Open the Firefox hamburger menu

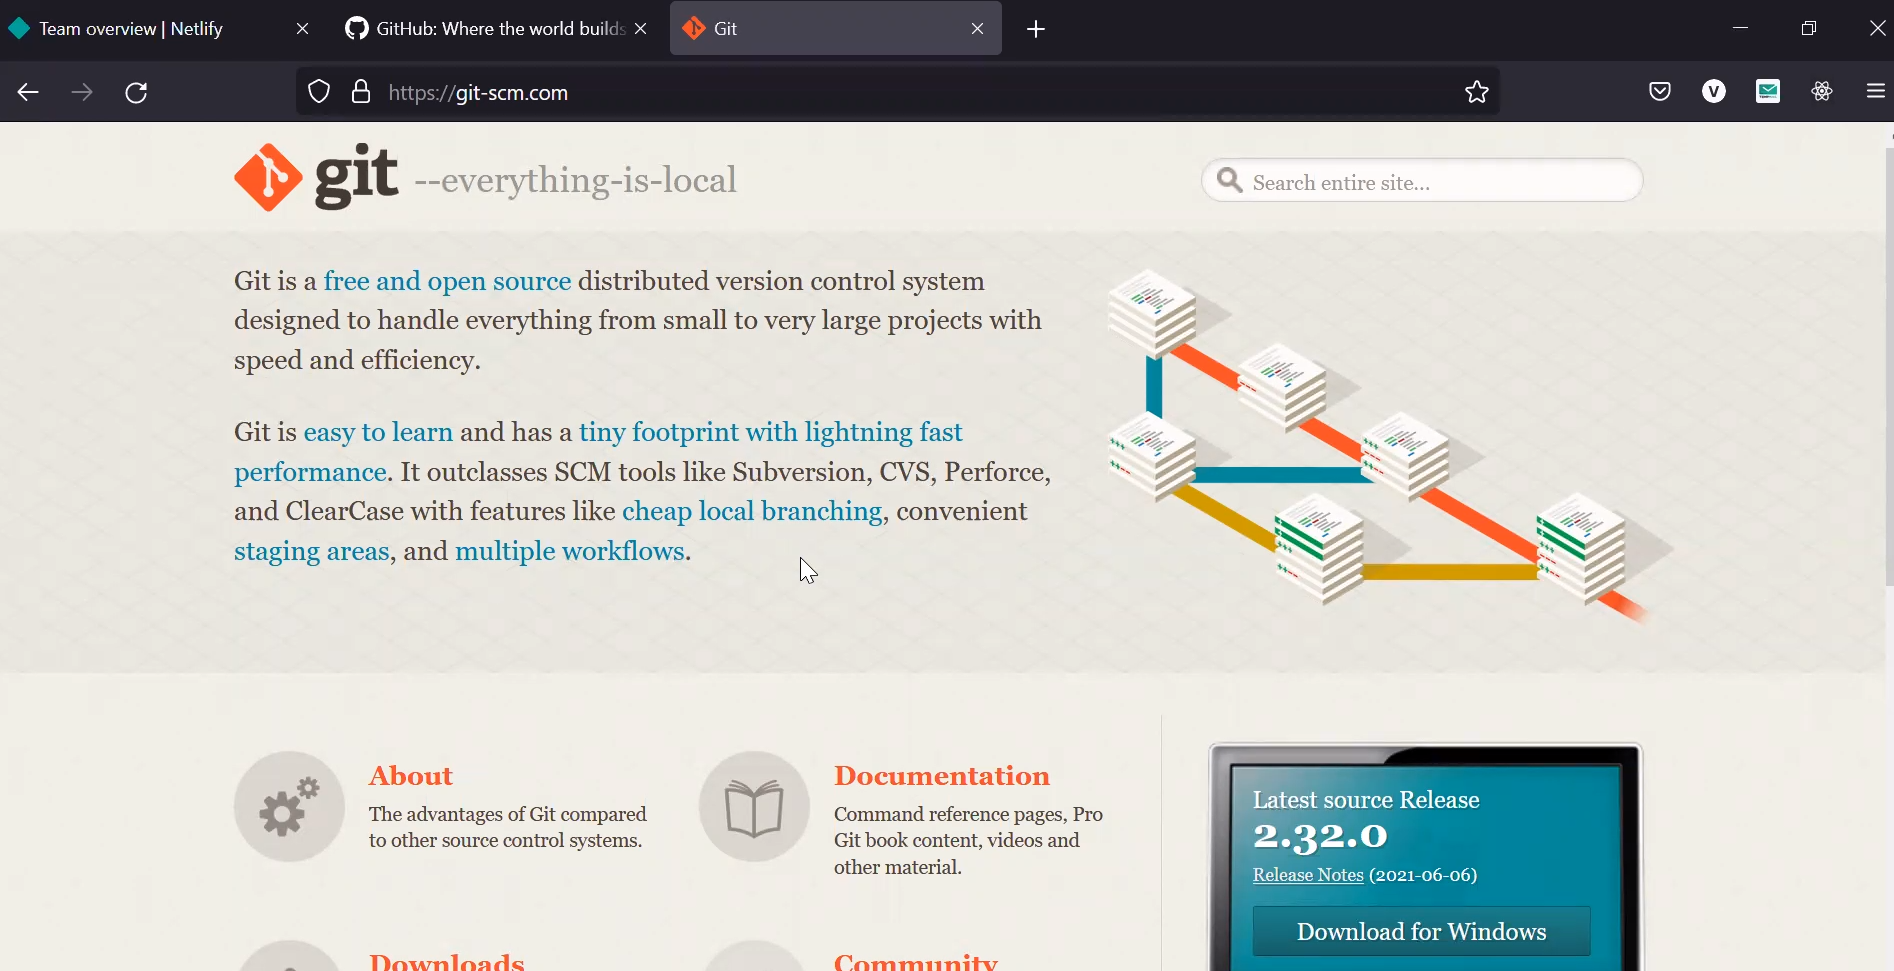point(1876,92)
